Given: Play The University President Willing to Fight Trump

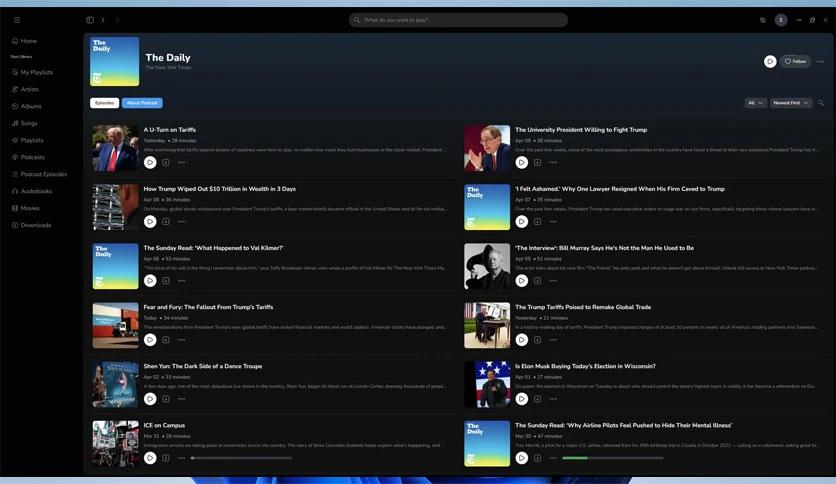Looking at the screenshot, I should tap(522, 163).
